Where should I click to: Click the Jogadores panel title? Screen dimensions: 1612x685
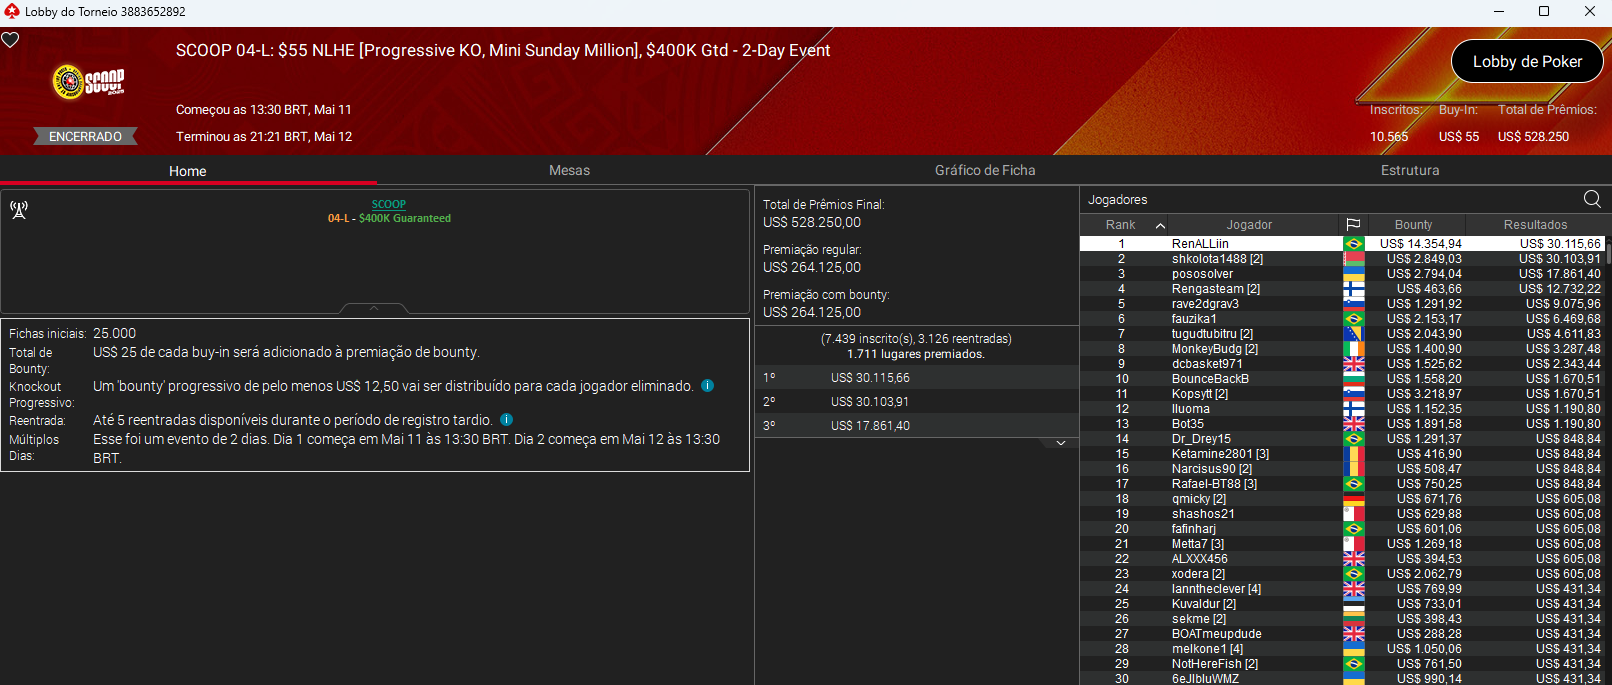pyautogui.click(x=1118, y=200)
